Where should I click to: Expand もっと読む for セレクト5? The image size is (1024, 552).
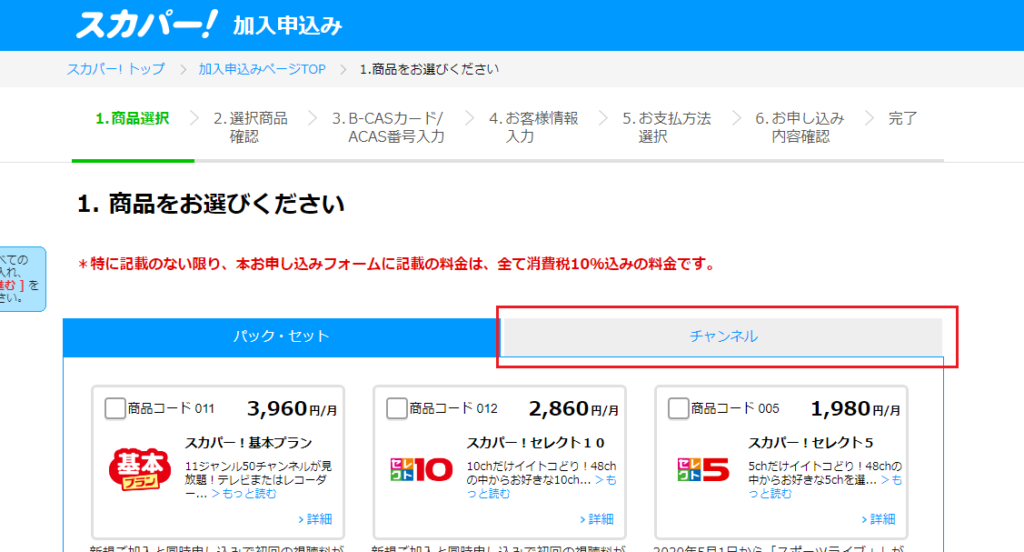coord(825,487)
